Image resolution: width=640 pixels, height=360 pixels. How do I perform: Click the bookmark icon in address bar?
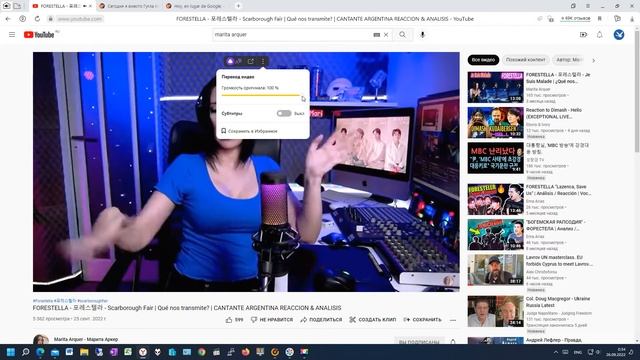pyautogui.click(x=600, y=19)
